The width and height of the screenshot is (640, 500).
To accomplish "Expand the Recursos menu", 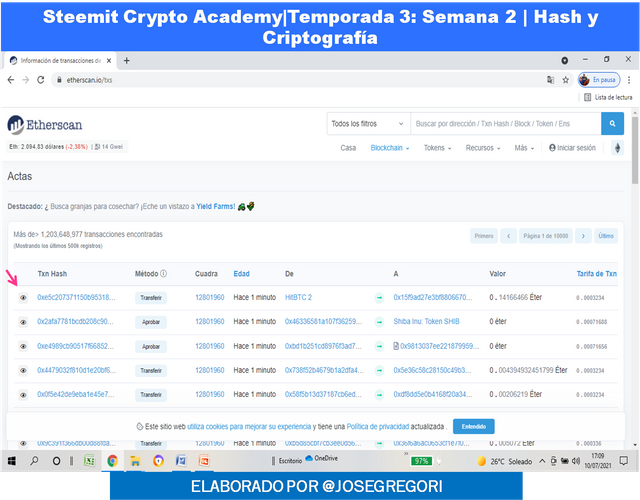I will pyautogui.click(x=483, y=148).
